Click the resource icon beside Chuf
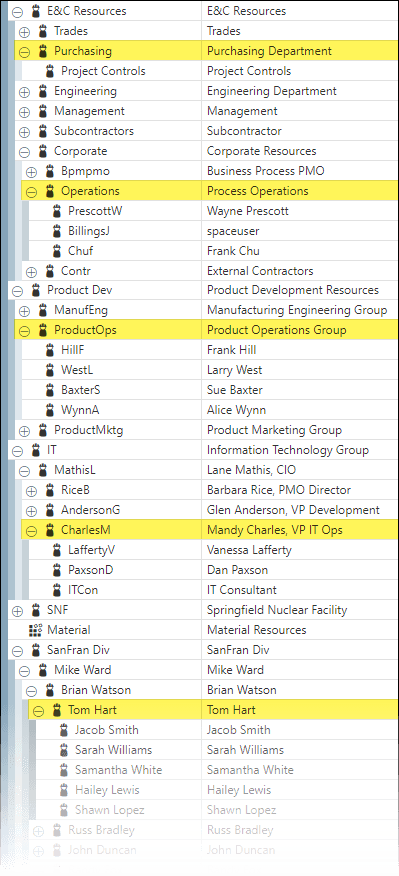 (x=56, y=251)
